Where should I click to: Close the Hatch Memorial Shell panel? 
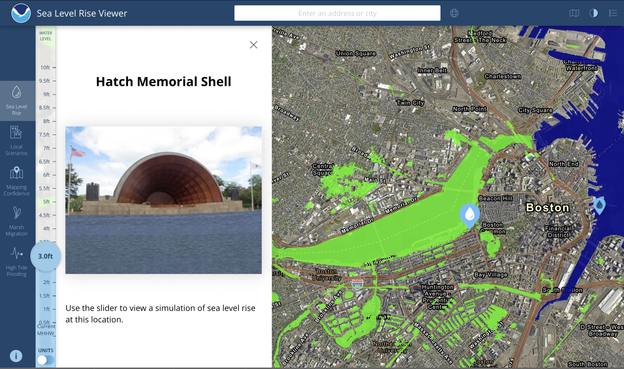[254, 45]
